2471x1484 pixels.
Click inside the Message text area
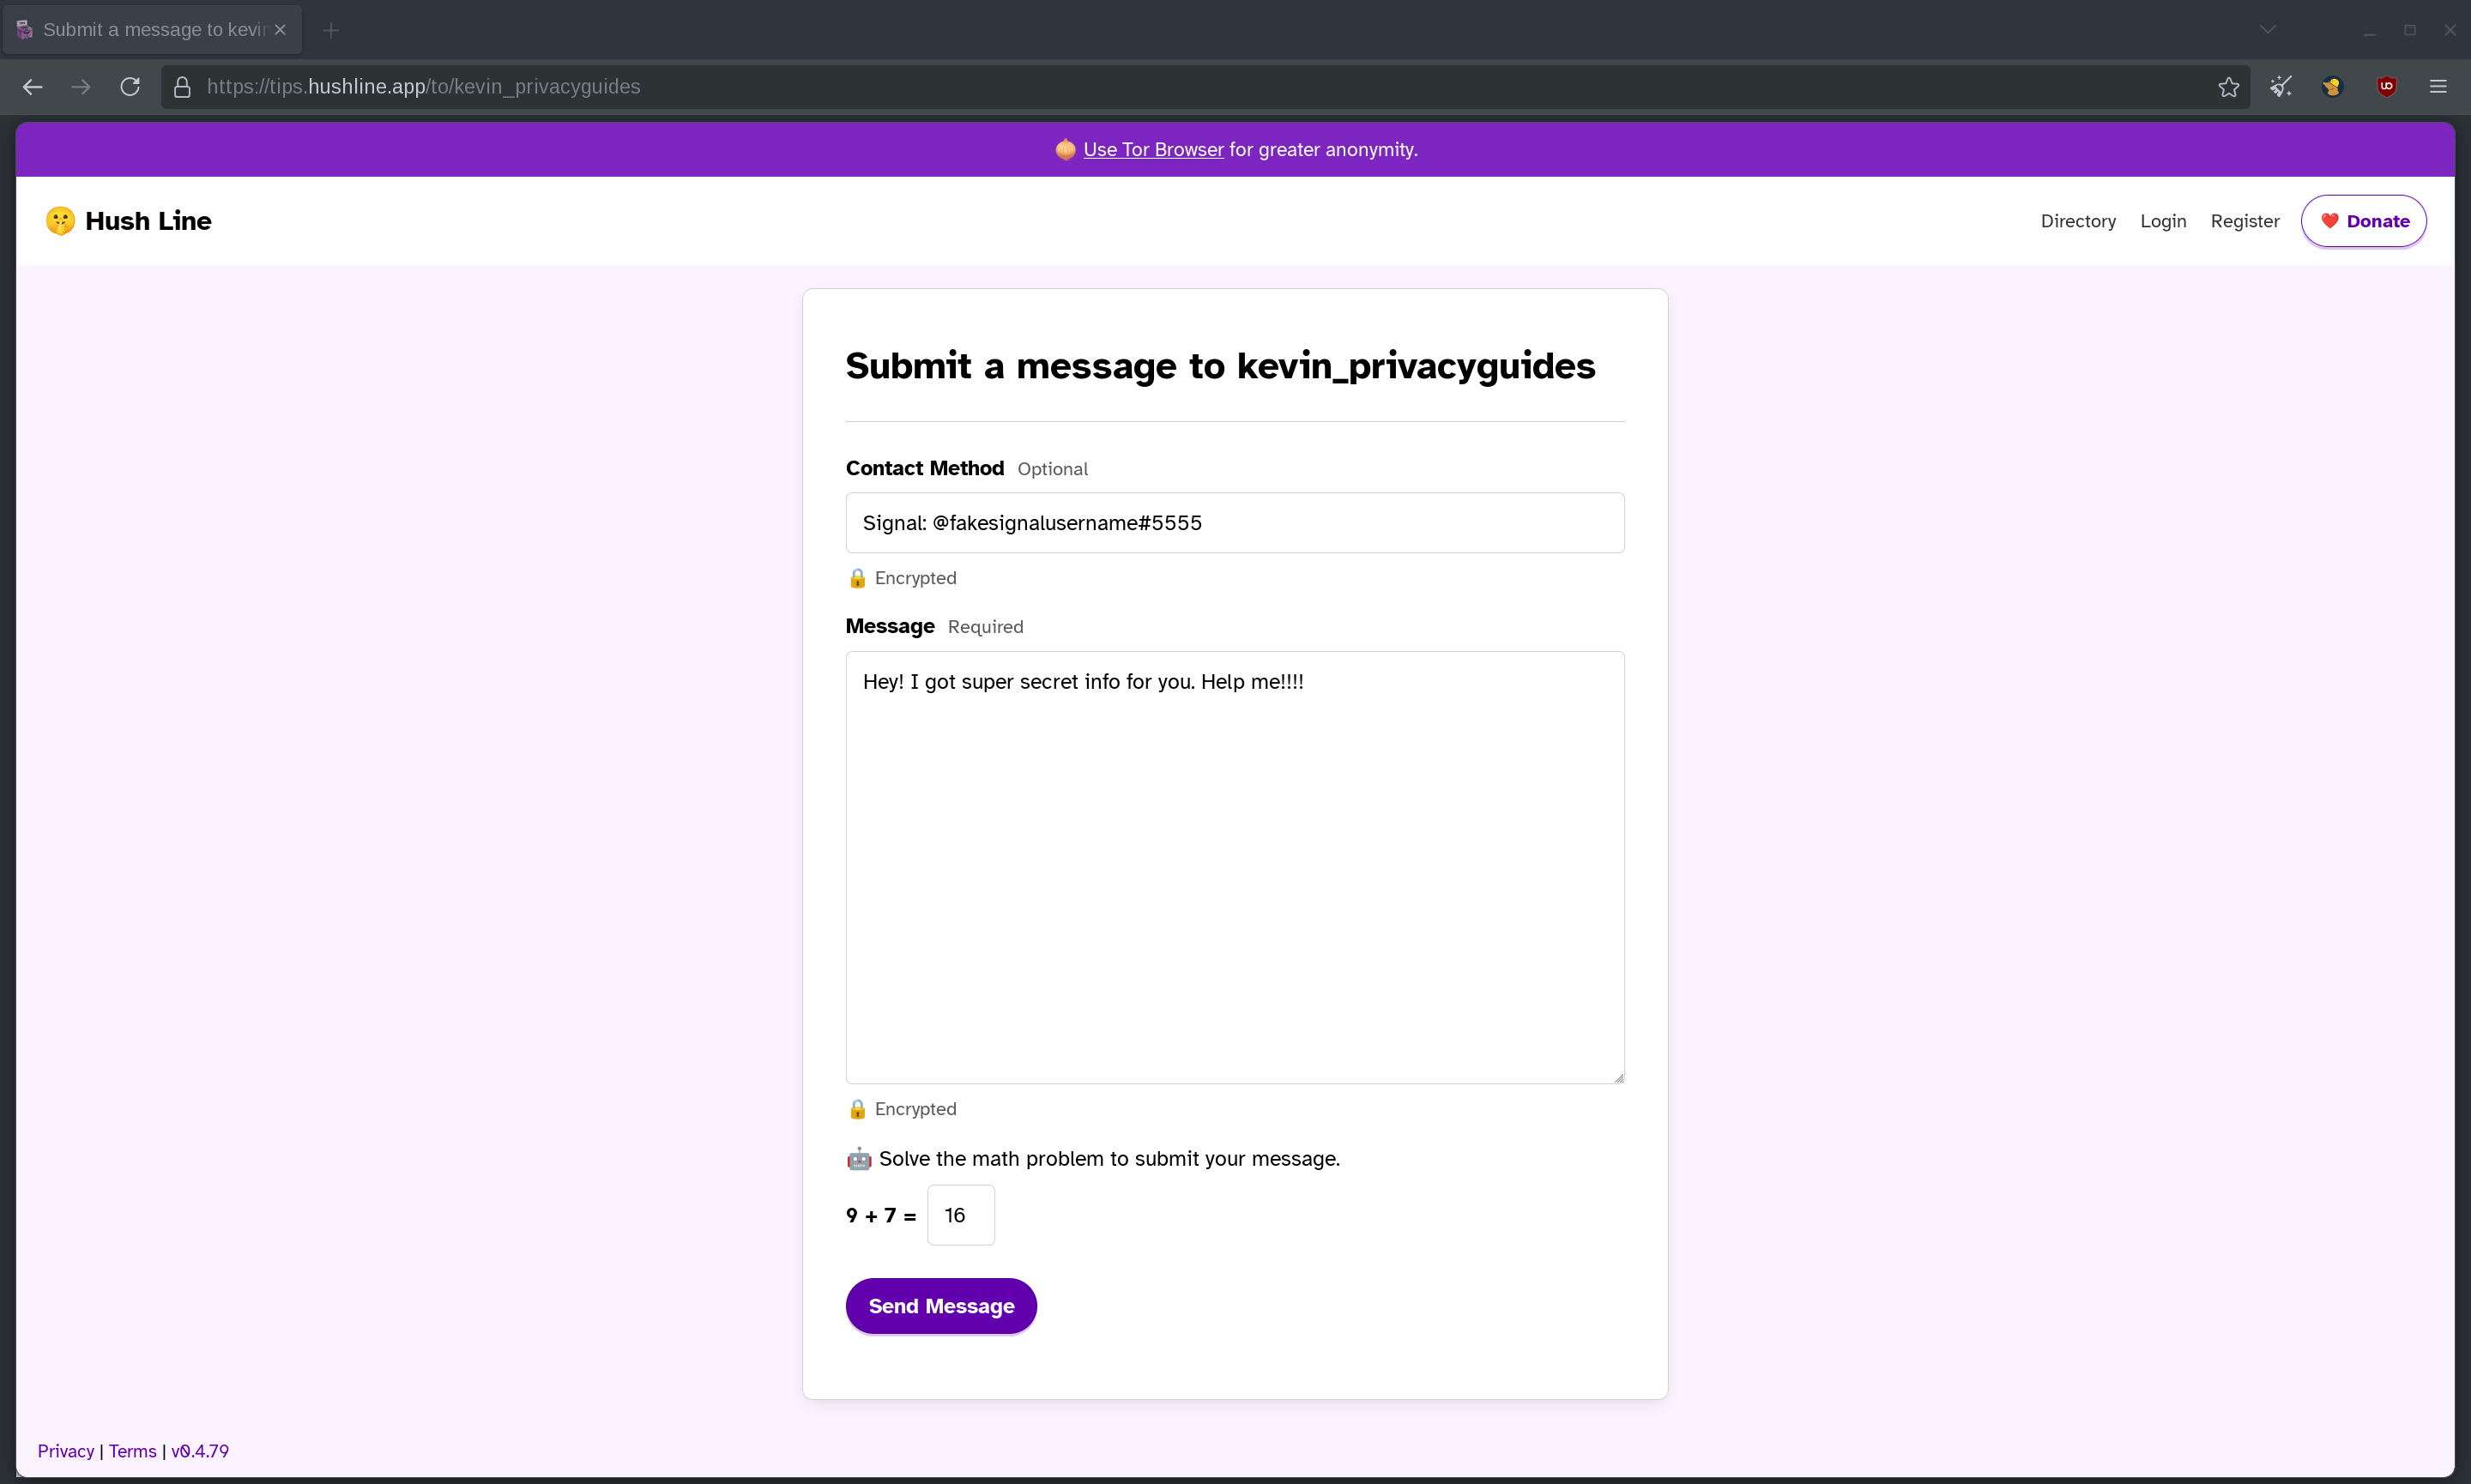[1234, 867]
